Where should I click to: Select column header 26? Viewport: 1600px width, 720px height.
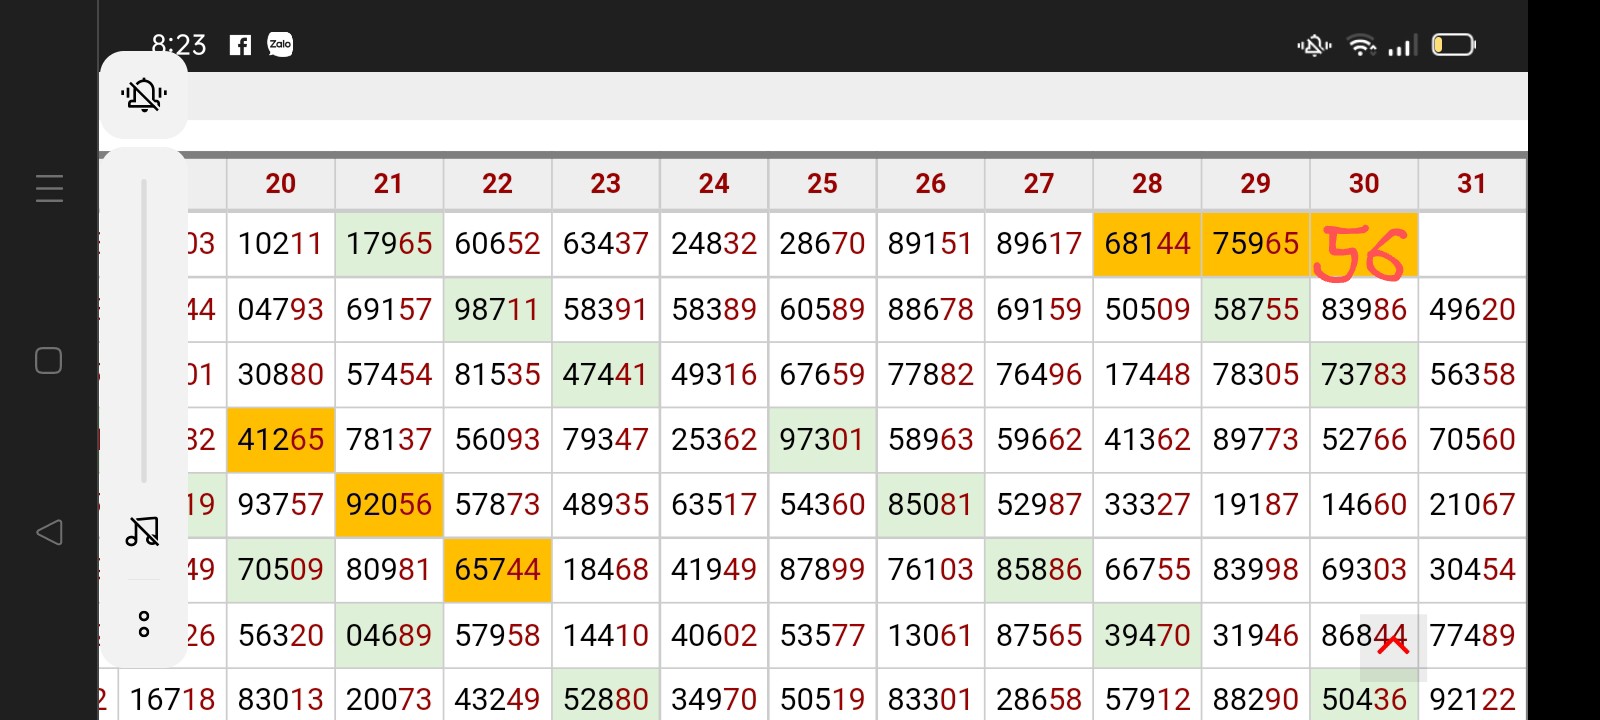point(931,184)
